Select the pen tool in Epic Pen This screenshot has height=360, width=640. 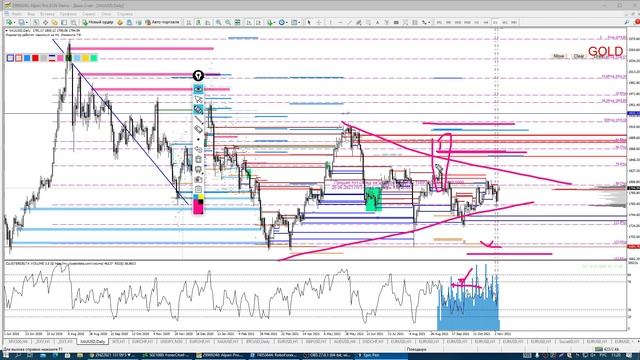coord(198,109)
